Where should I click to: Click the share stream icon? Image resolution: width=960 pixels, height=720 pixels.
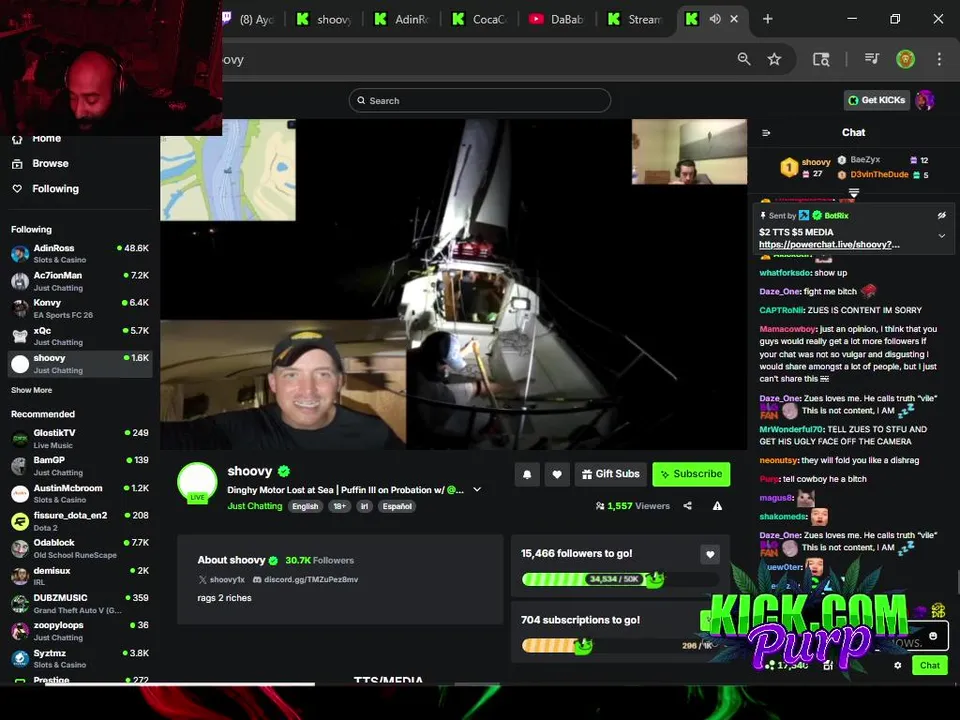[688, 506]
